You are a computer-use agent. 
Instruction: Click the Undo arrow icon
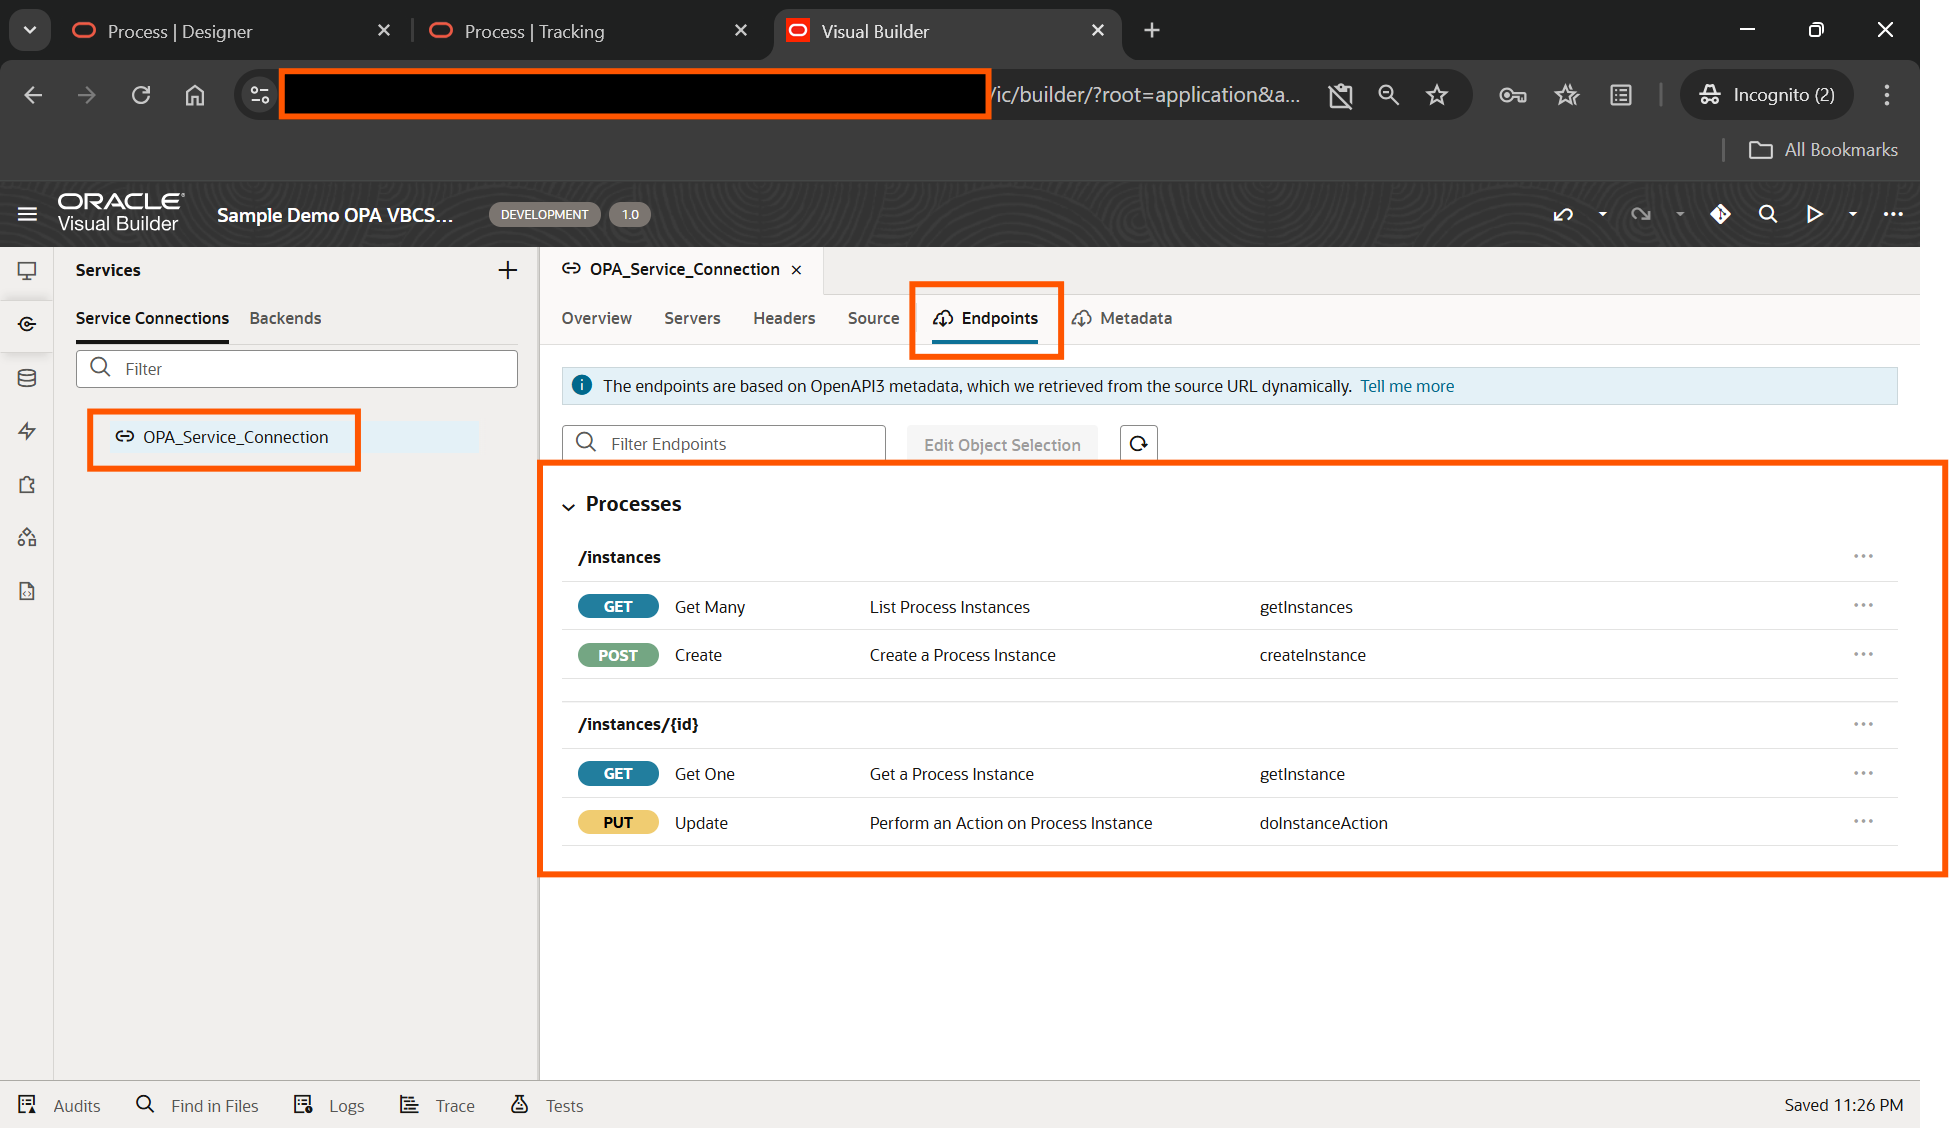coord(1563,214)
